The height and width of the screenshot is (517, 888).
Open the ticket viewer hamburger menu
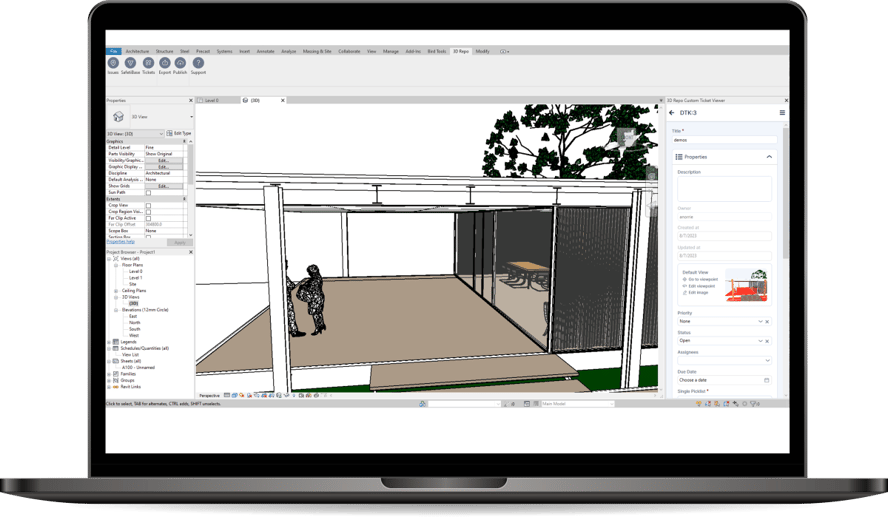(x=782, y=113)
